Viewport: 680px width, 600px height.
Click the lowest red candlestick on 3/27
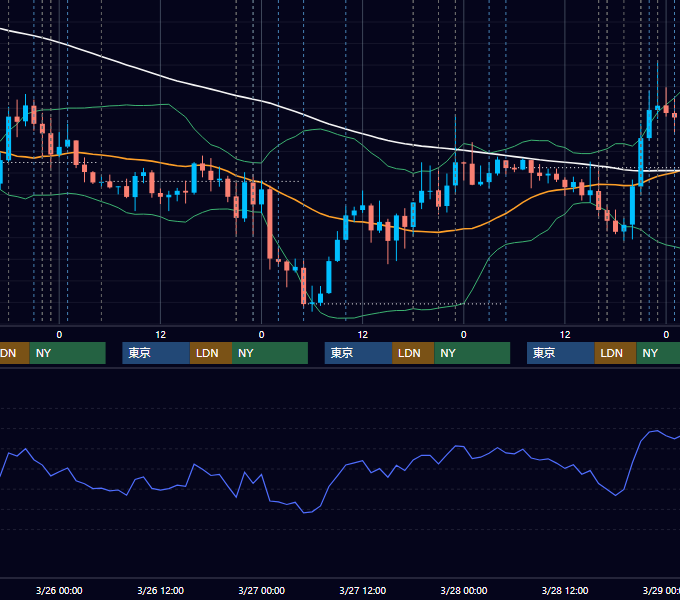304,286
